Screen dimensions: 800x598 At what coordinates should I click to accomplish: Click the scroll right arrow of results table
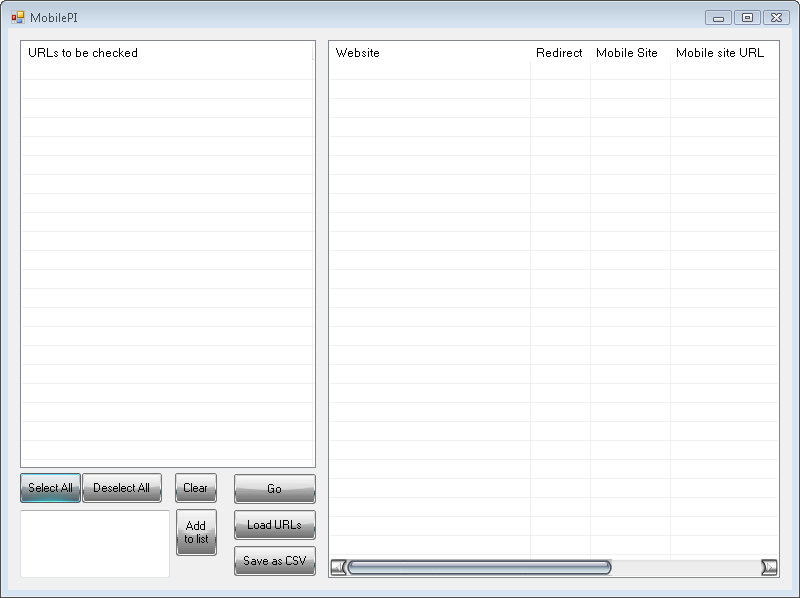[769, 567]
